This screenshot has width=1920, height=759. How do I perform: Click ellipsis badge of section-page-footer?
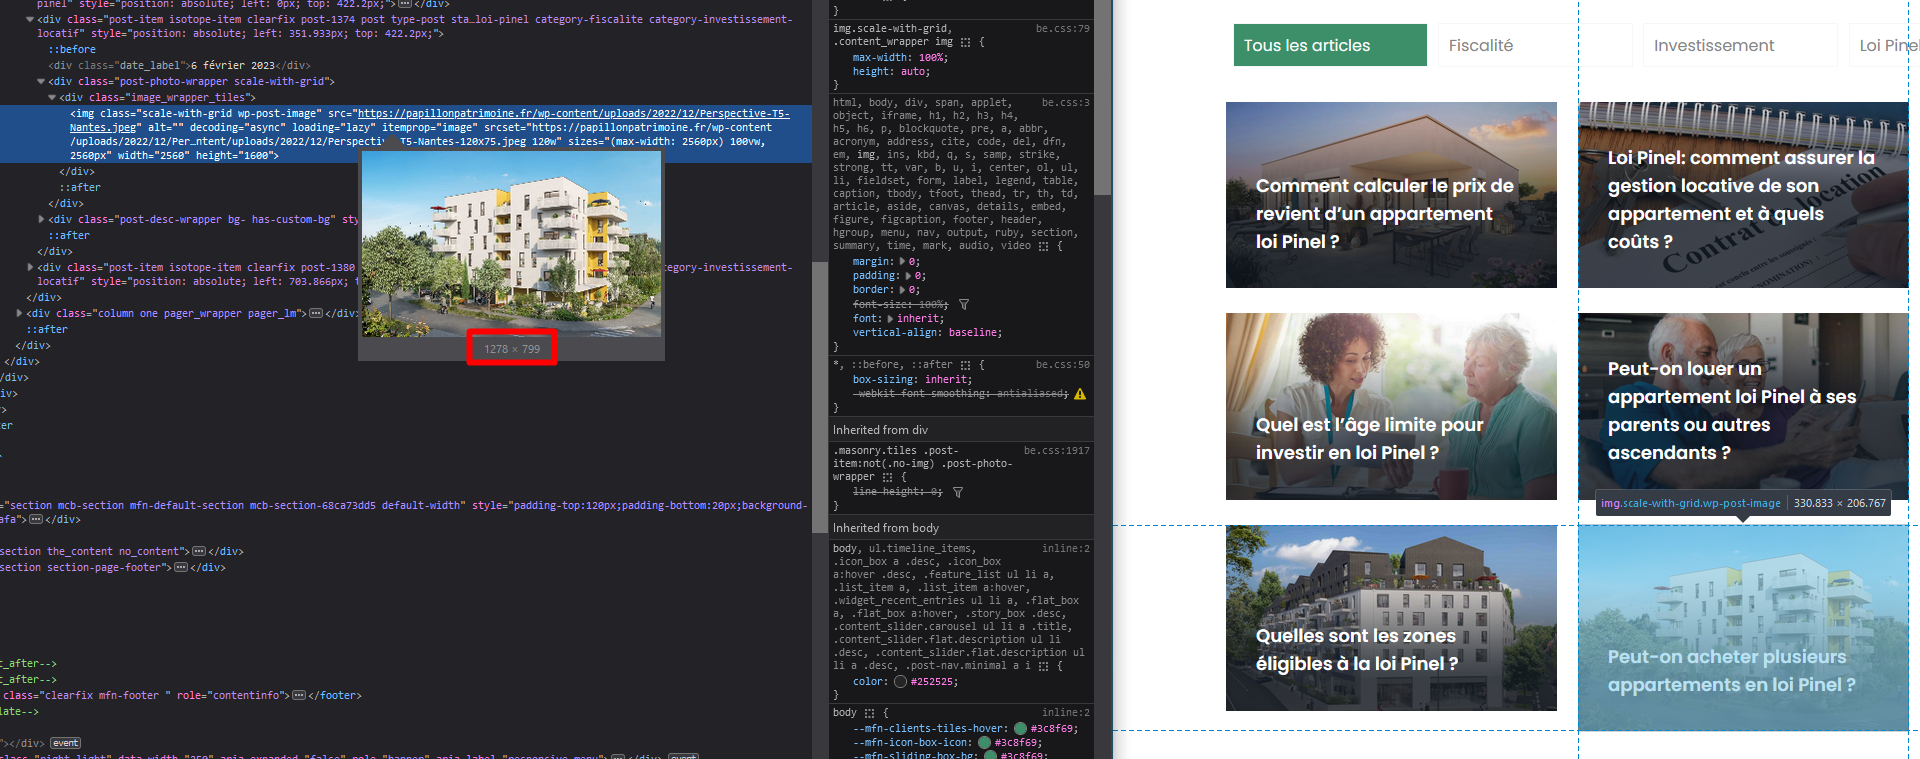coord(181,567)
